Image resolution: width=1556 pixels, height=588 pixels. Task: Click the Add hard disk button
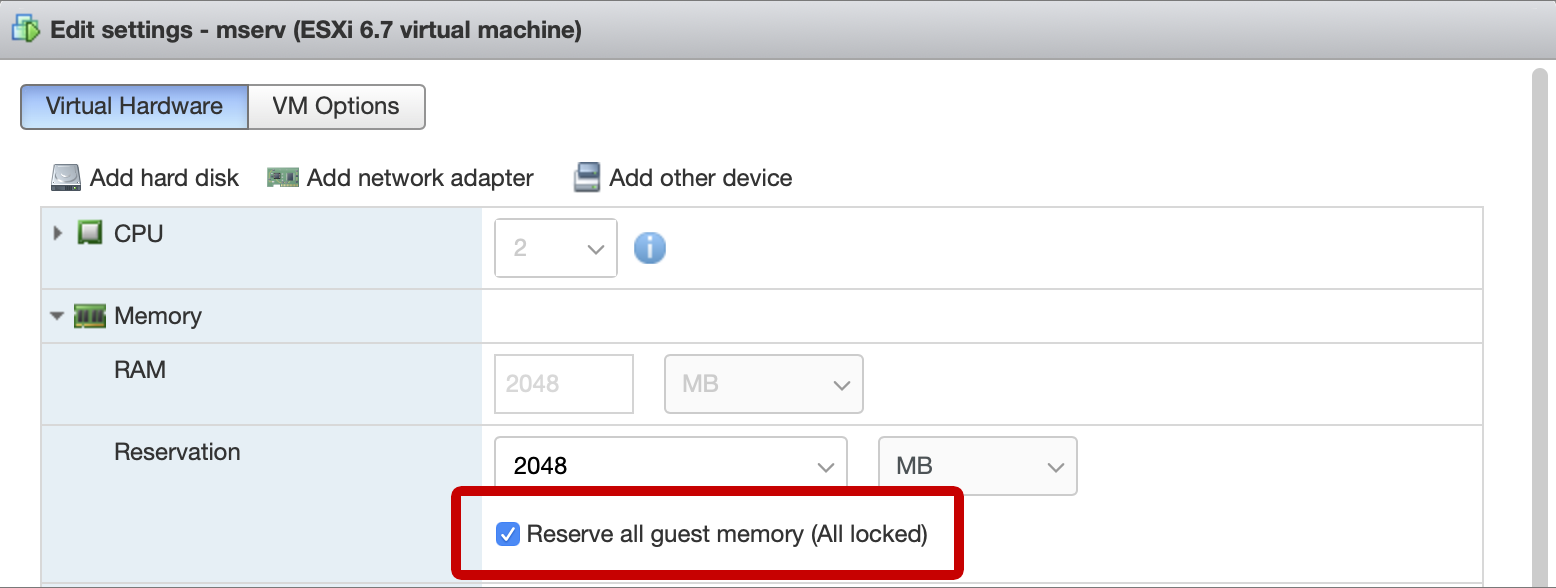[145, 178]
